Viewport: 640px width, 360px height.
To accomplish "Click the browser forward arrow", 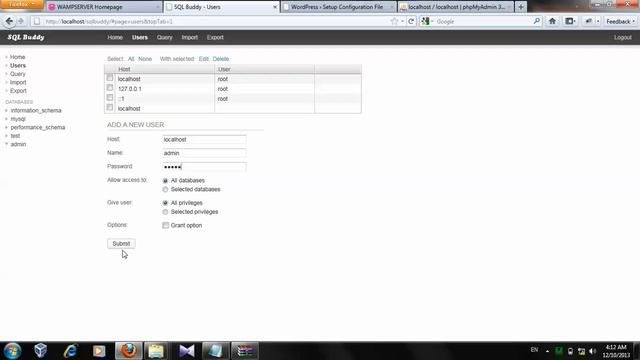I will [21, 21].
